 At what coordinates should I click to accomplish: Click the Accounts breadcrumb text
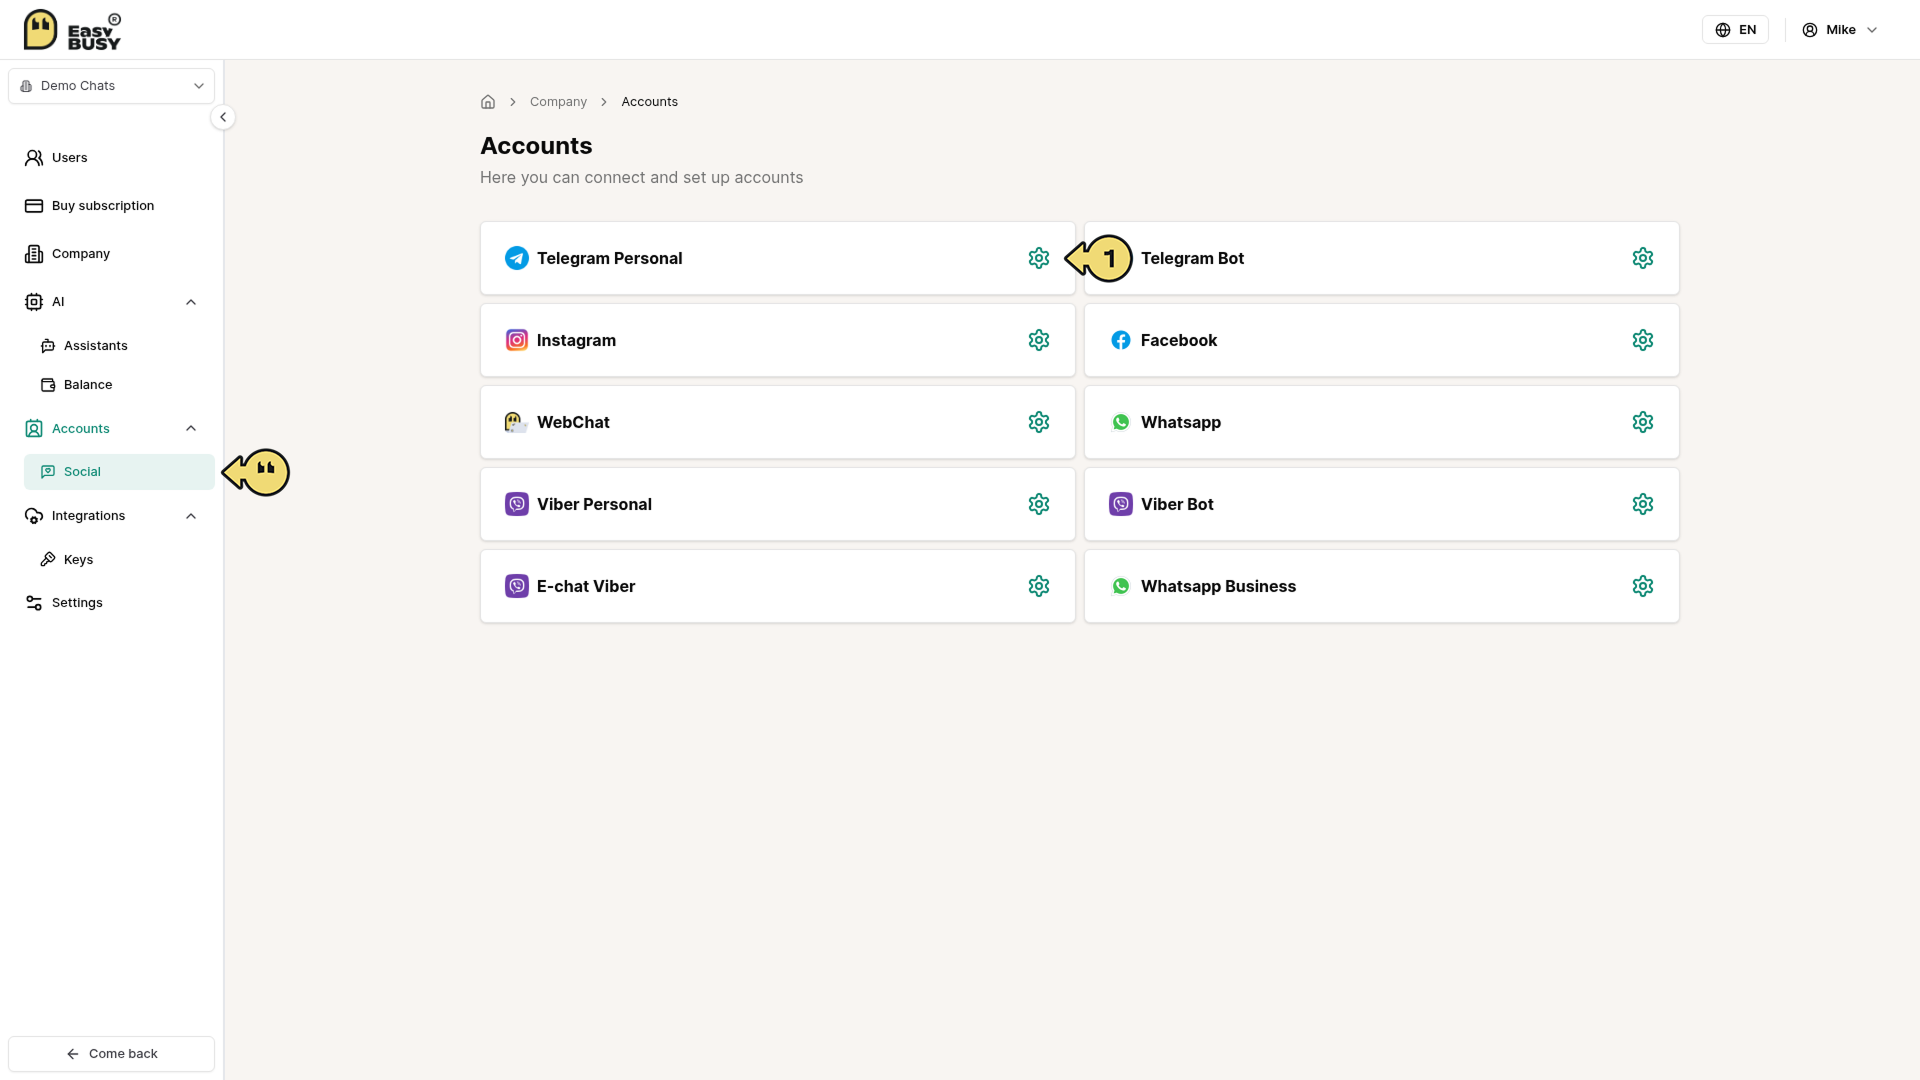(649, 102)
